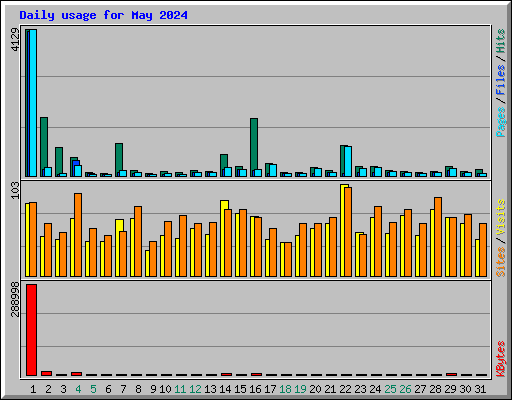Image resolution: width=512 pixels, height=400 pixels.
Task: Click the KBytes legend label
Action: pyautogui.click(x=501, y=359)
